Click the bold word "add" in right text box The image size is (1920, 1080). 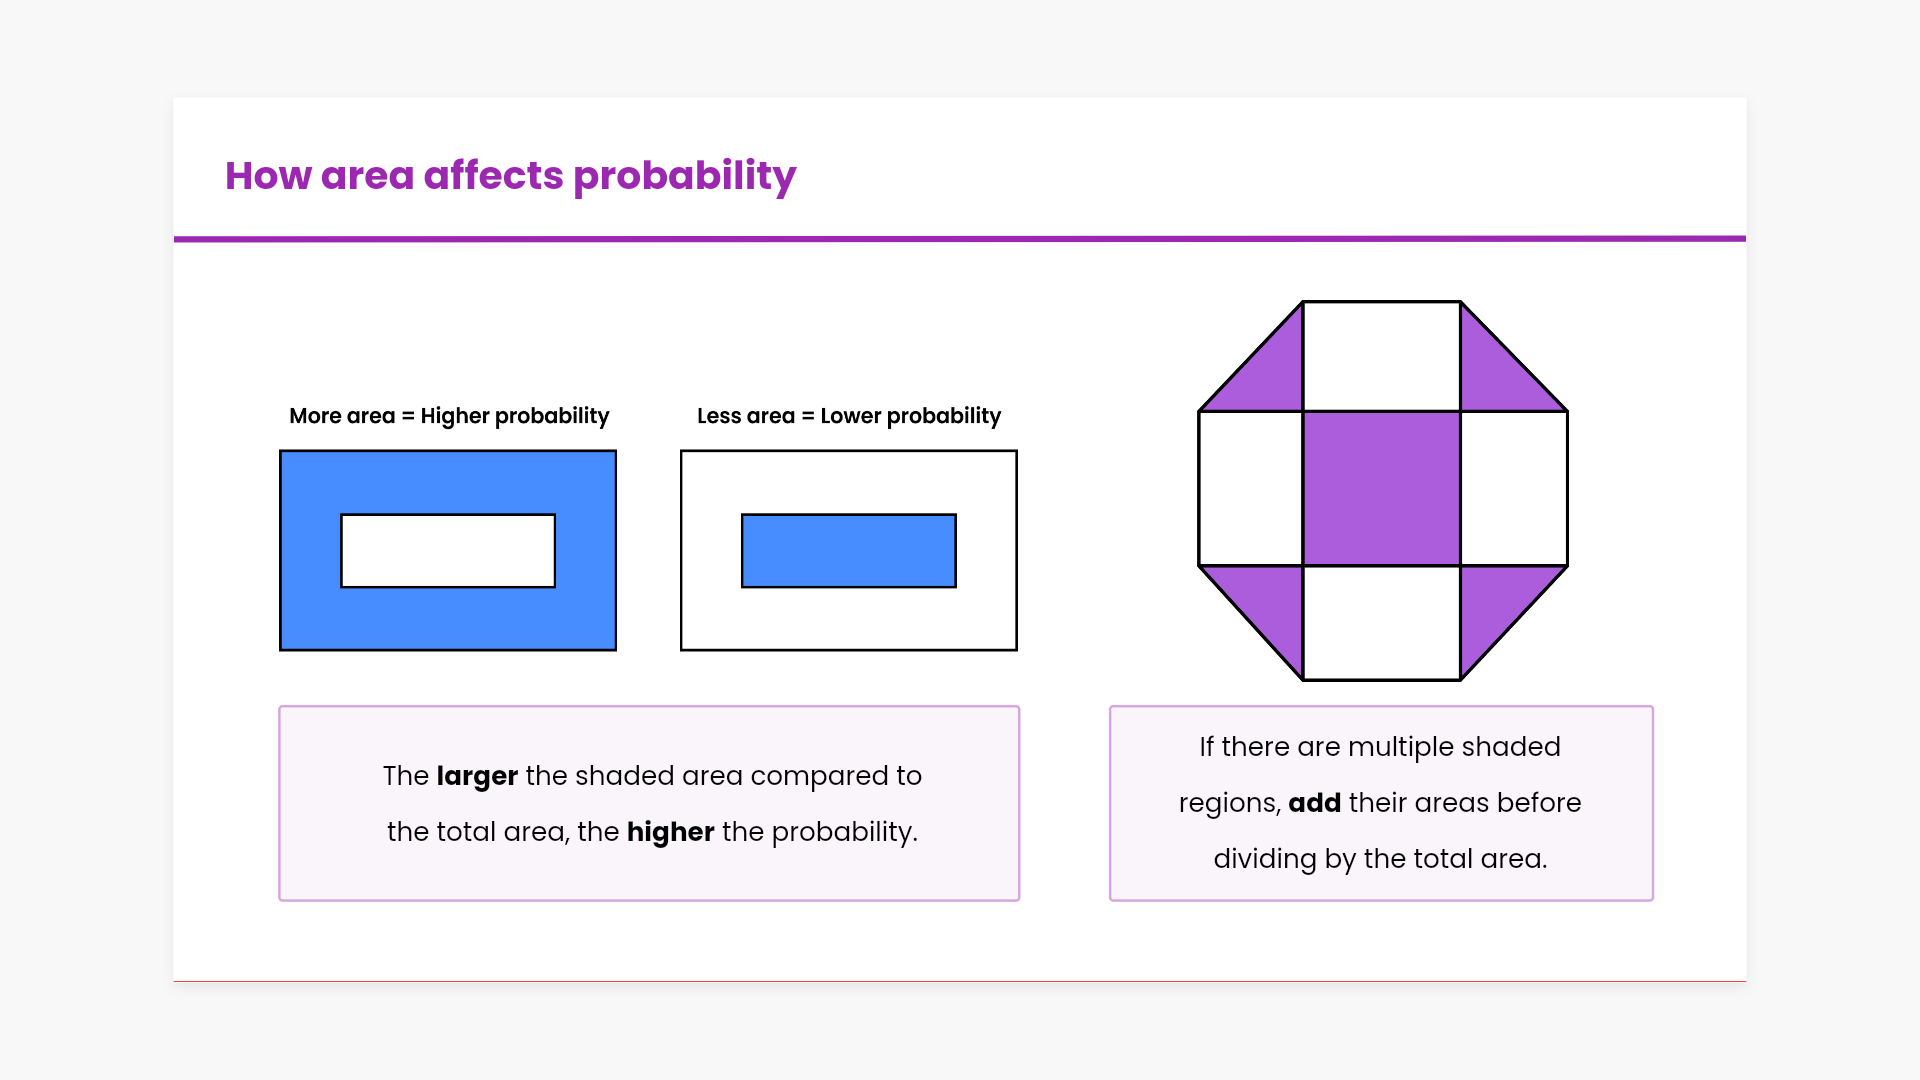coord(1314,803)
